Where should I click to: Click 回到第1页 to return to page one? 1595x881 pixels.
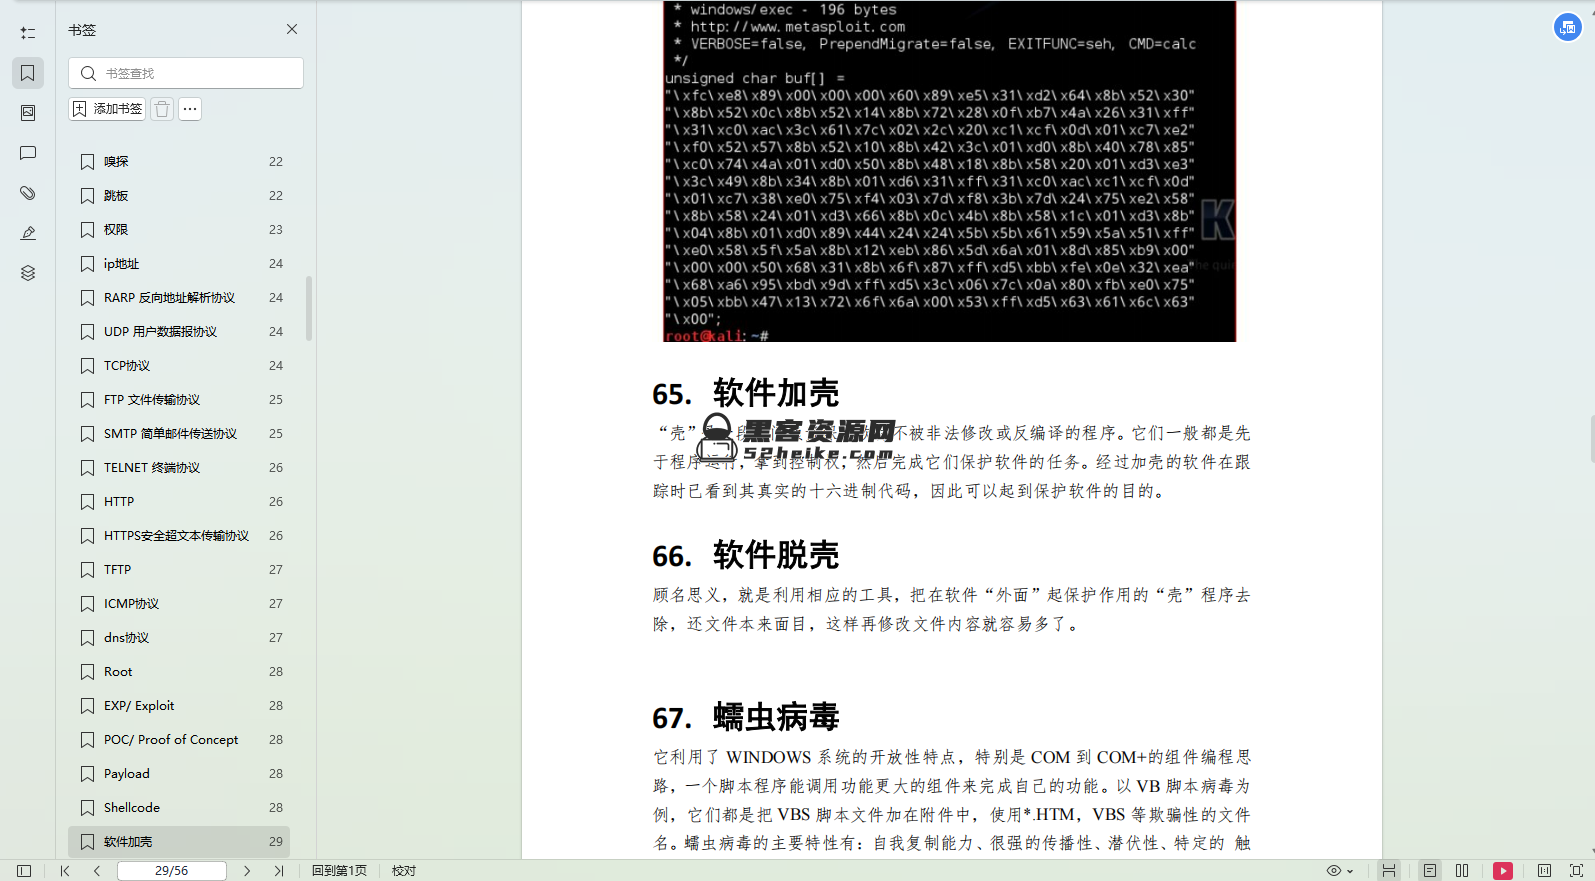pos(339,871)
